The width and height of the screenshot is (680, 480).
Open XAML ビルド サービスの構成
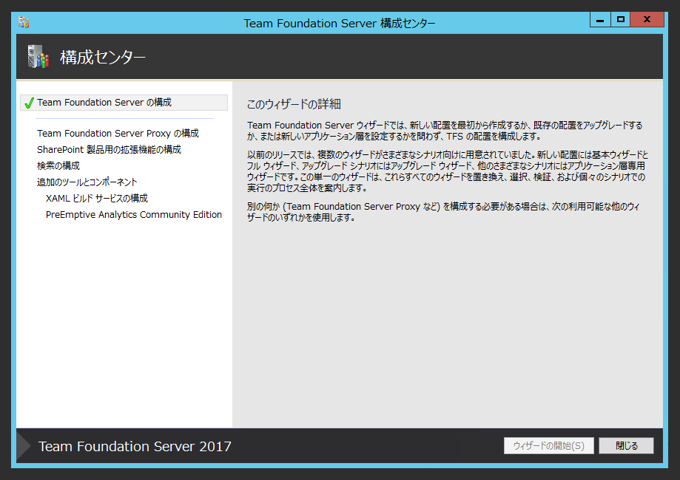[97, 199]
